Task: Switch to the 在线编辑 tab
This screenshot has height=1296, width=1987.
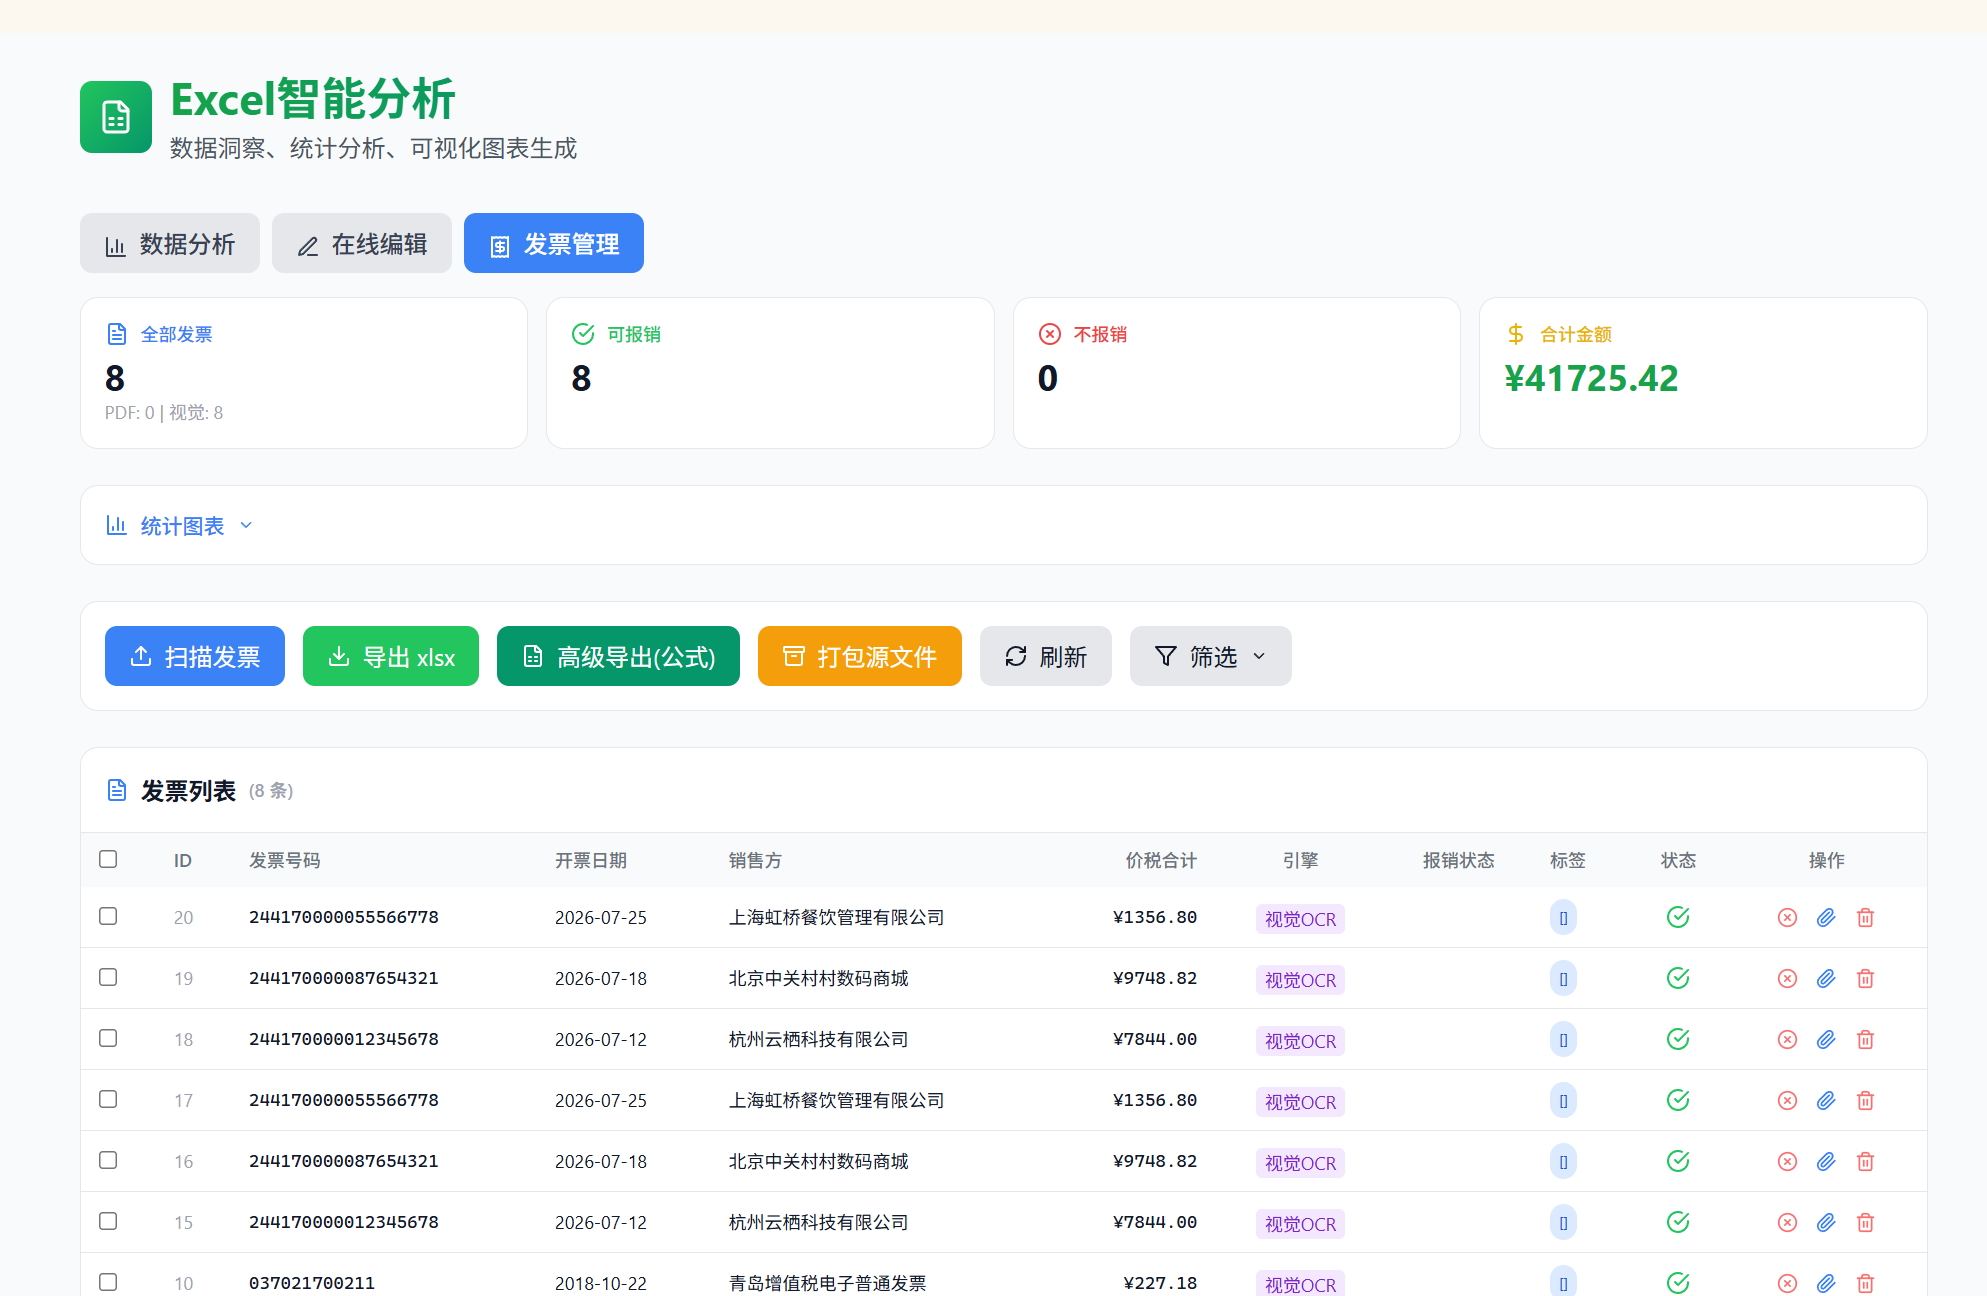Action: (362, 243)
